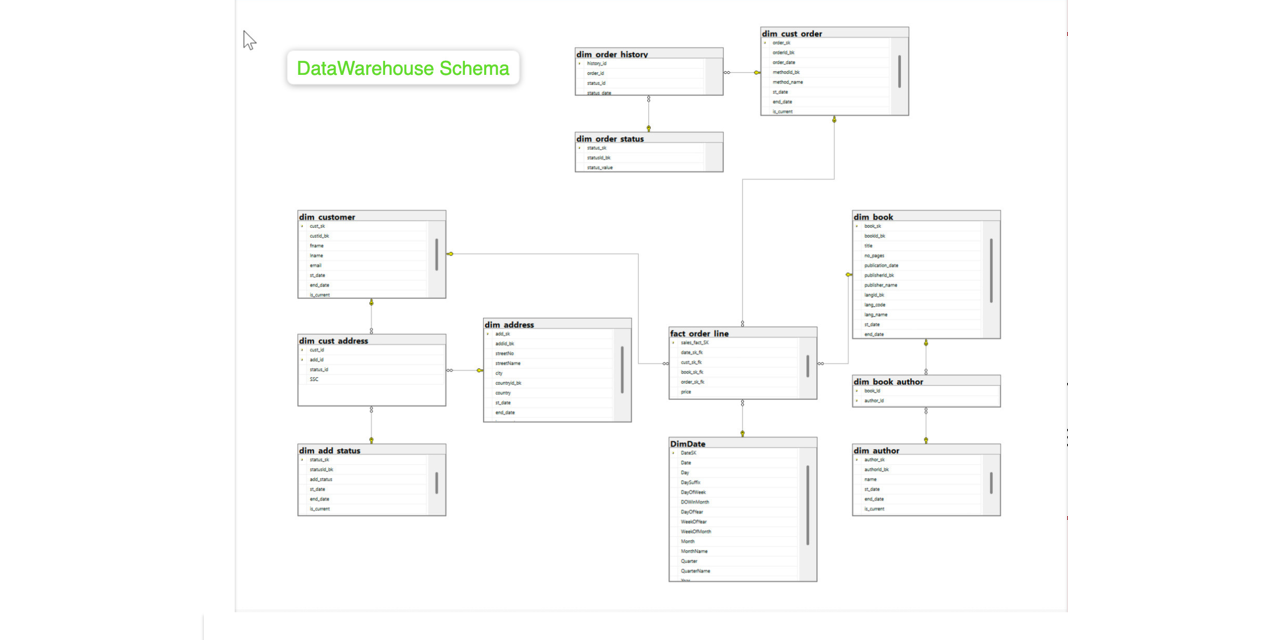Select the fact_order_line table title

tap(700, 333)
